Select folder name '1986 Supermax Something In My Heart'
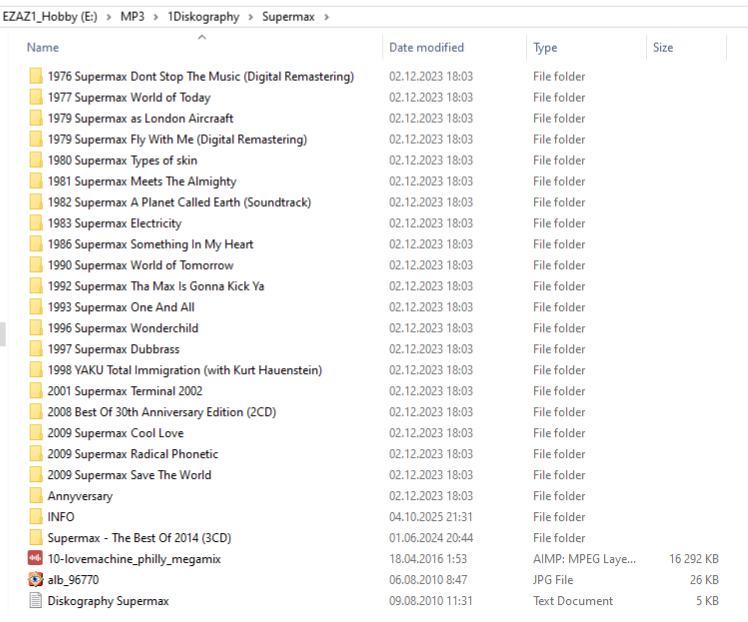The height and width of the screenshot is (622, 748). (151, 244)
